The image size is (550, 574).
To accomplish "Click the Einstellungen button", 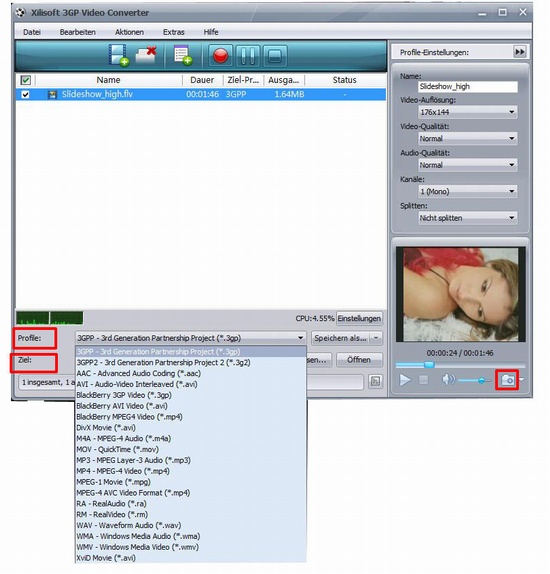I will point(359,318).
